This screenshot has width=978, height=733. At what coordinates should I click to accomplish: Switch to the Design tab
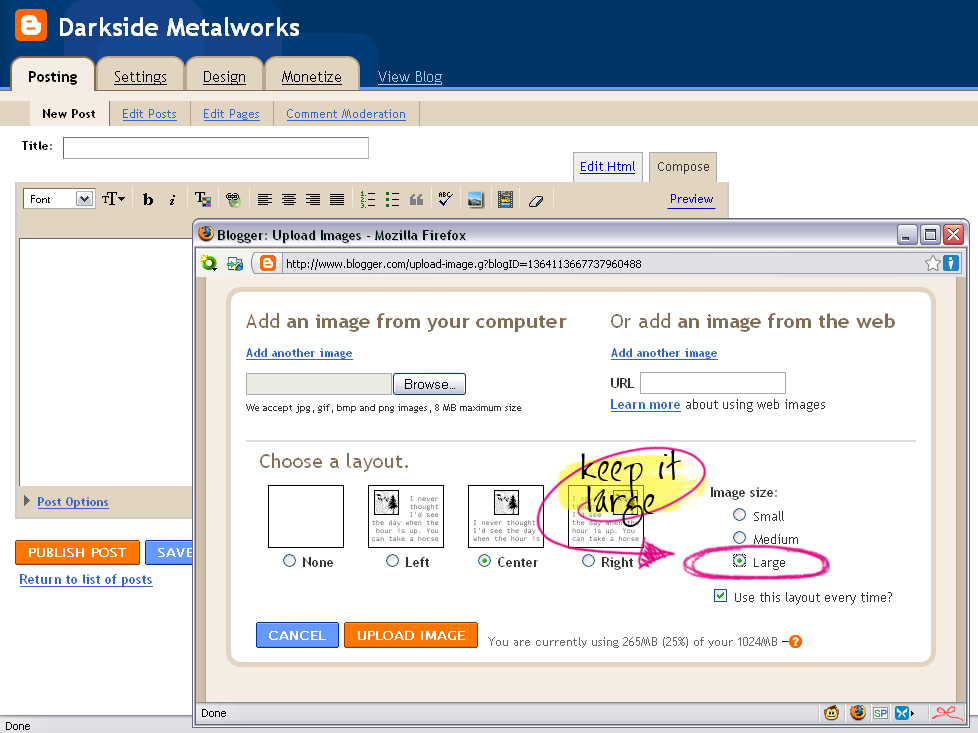click(224, 77)
